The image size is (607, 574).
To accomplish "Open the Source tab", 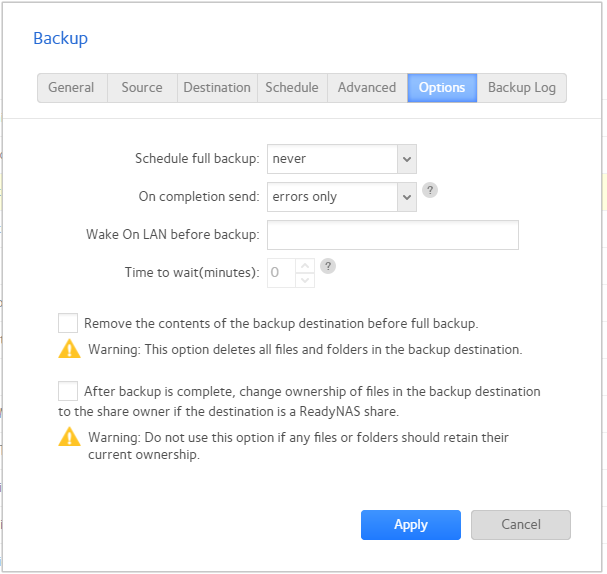I will [x=142, y=88].
